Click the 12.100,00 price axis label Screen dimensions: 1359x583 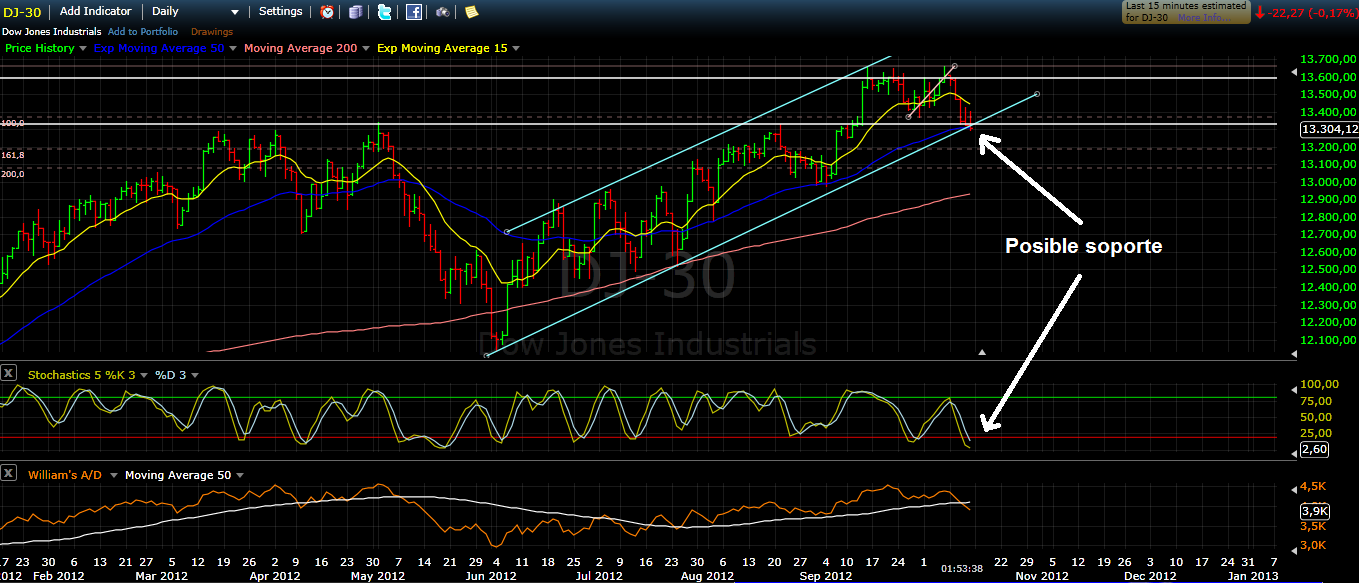pyautogui.click(x=1326, y=341)
